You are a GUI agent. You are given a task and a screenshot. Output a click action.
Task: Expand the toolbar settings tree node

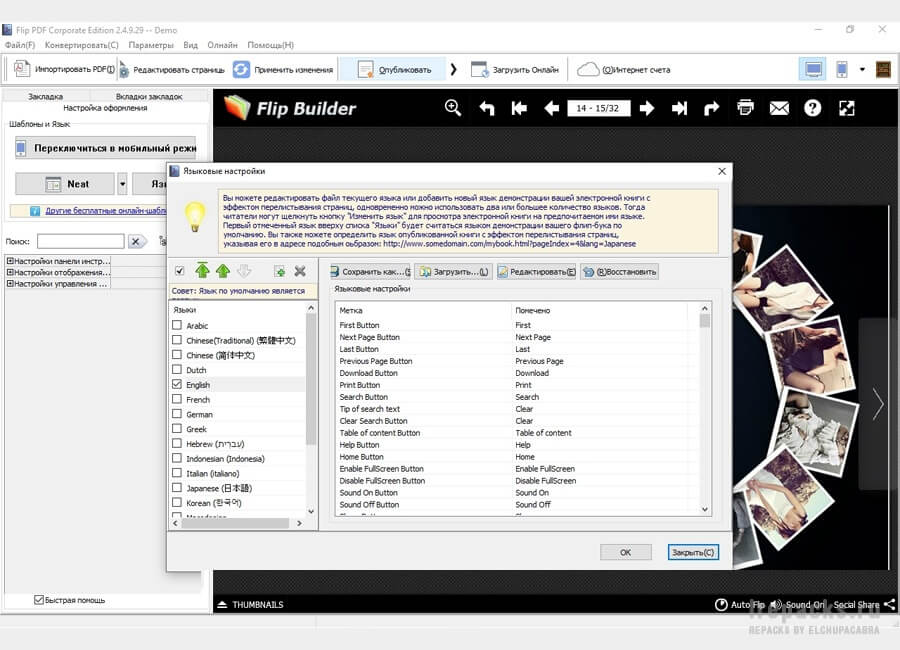click(x=10, y=261)
